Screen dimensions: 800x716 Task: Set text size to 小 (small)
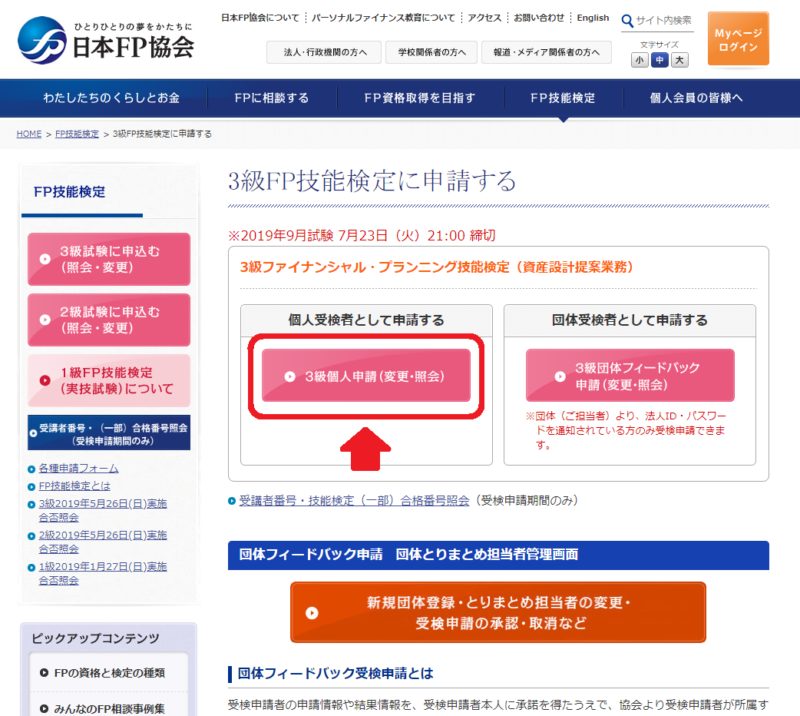click(639, 60)
